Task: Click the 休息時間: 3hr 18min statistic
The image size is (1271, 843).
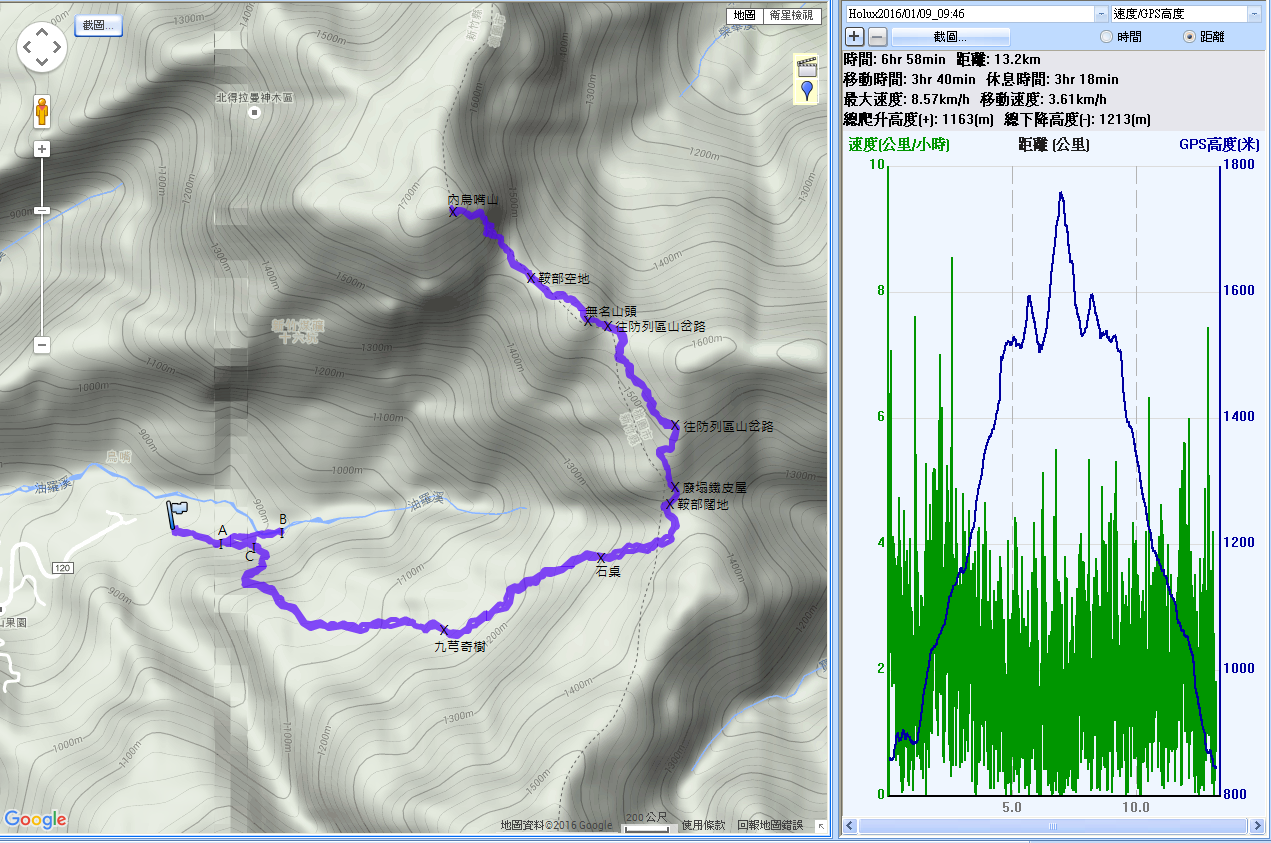Action: click(1052, 79)
